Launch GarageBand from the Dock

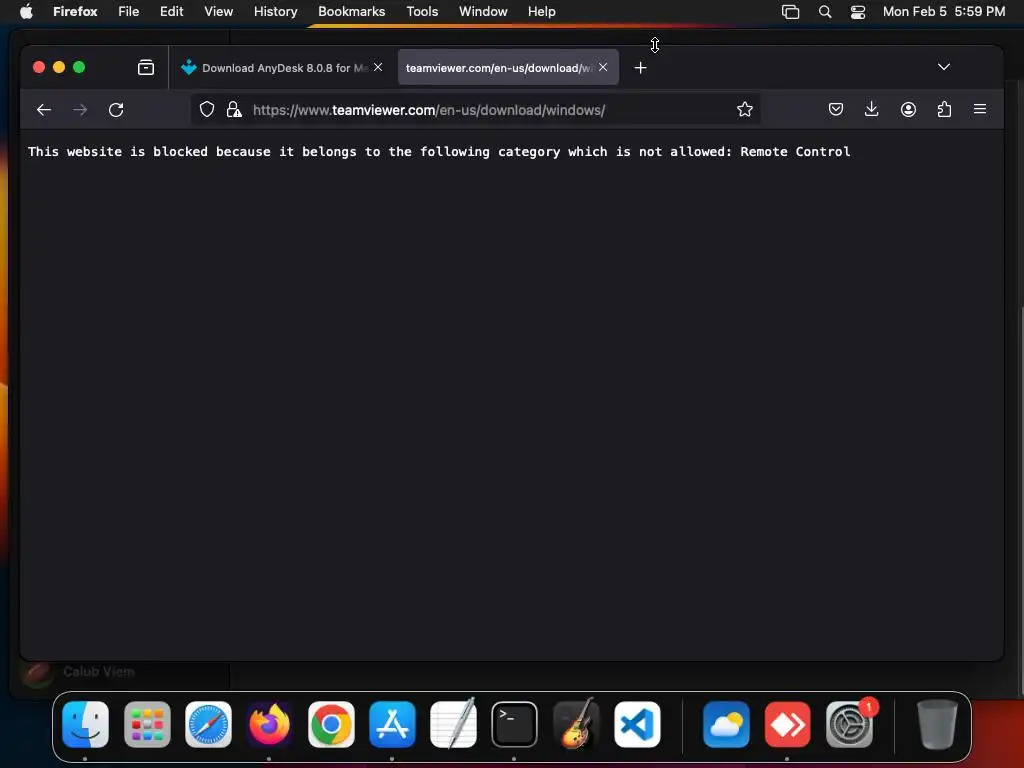tap(575, 724)
